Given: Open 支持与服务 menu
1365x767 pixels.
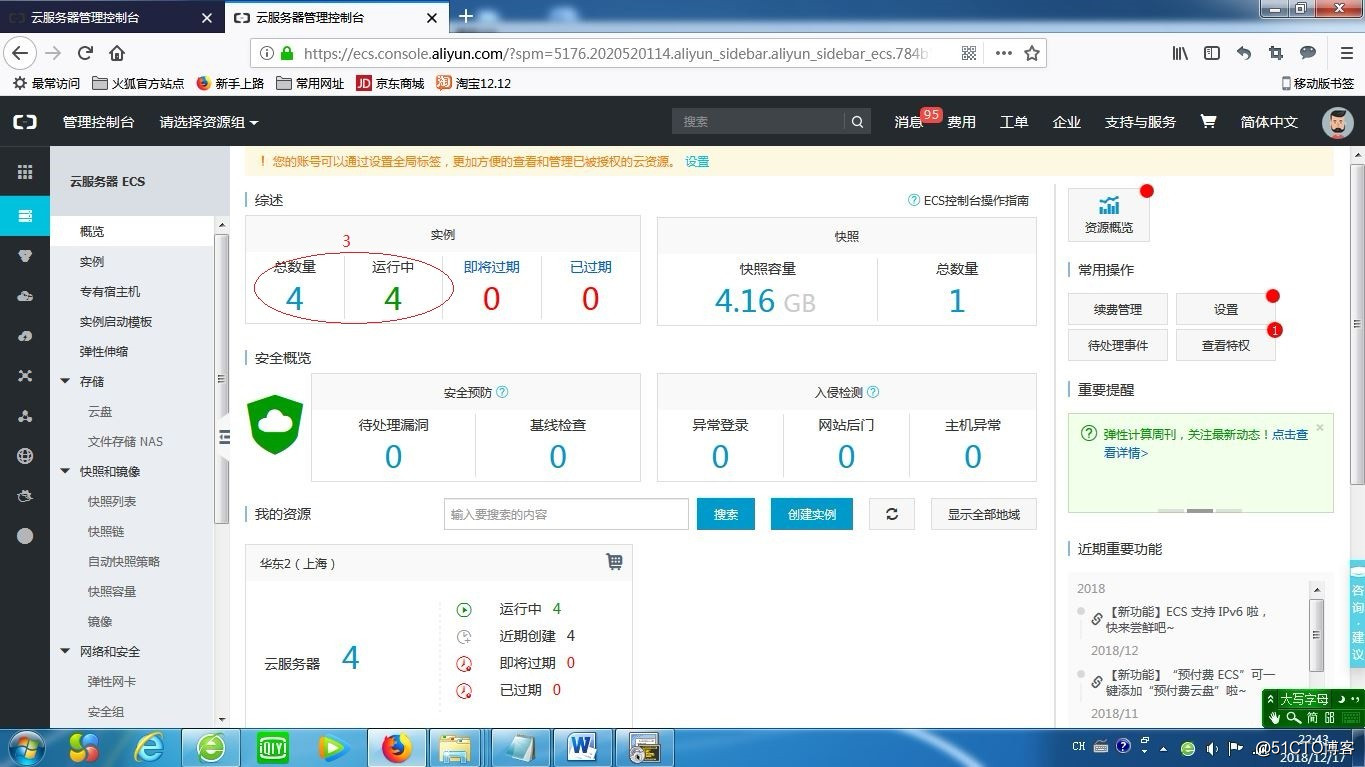Looking at the screenshot, I should [x=1140, y=122].
